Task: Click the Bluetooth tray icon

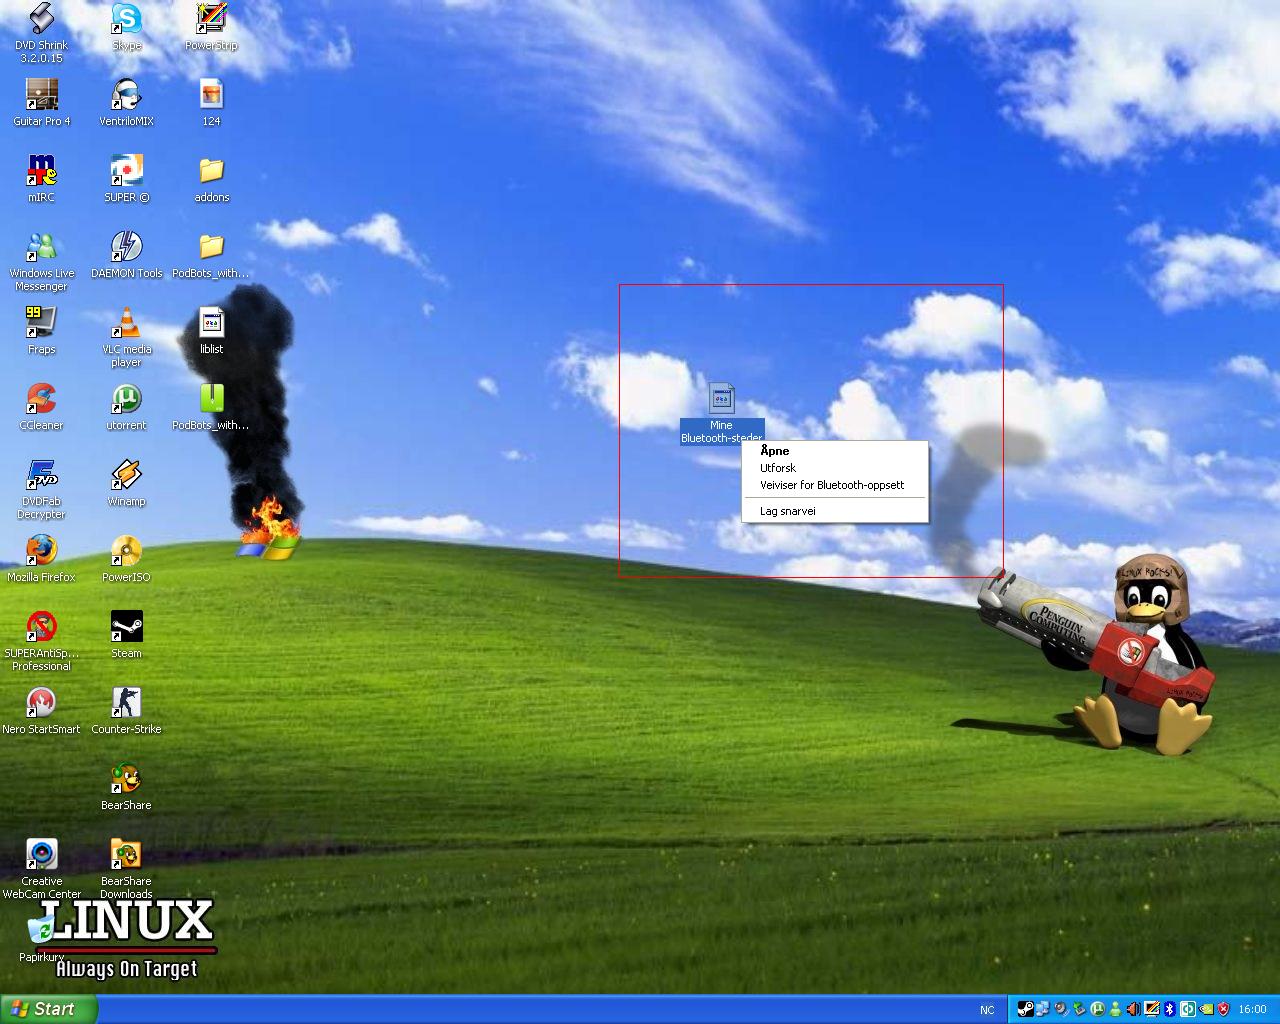Action: click(1170, 1009)
